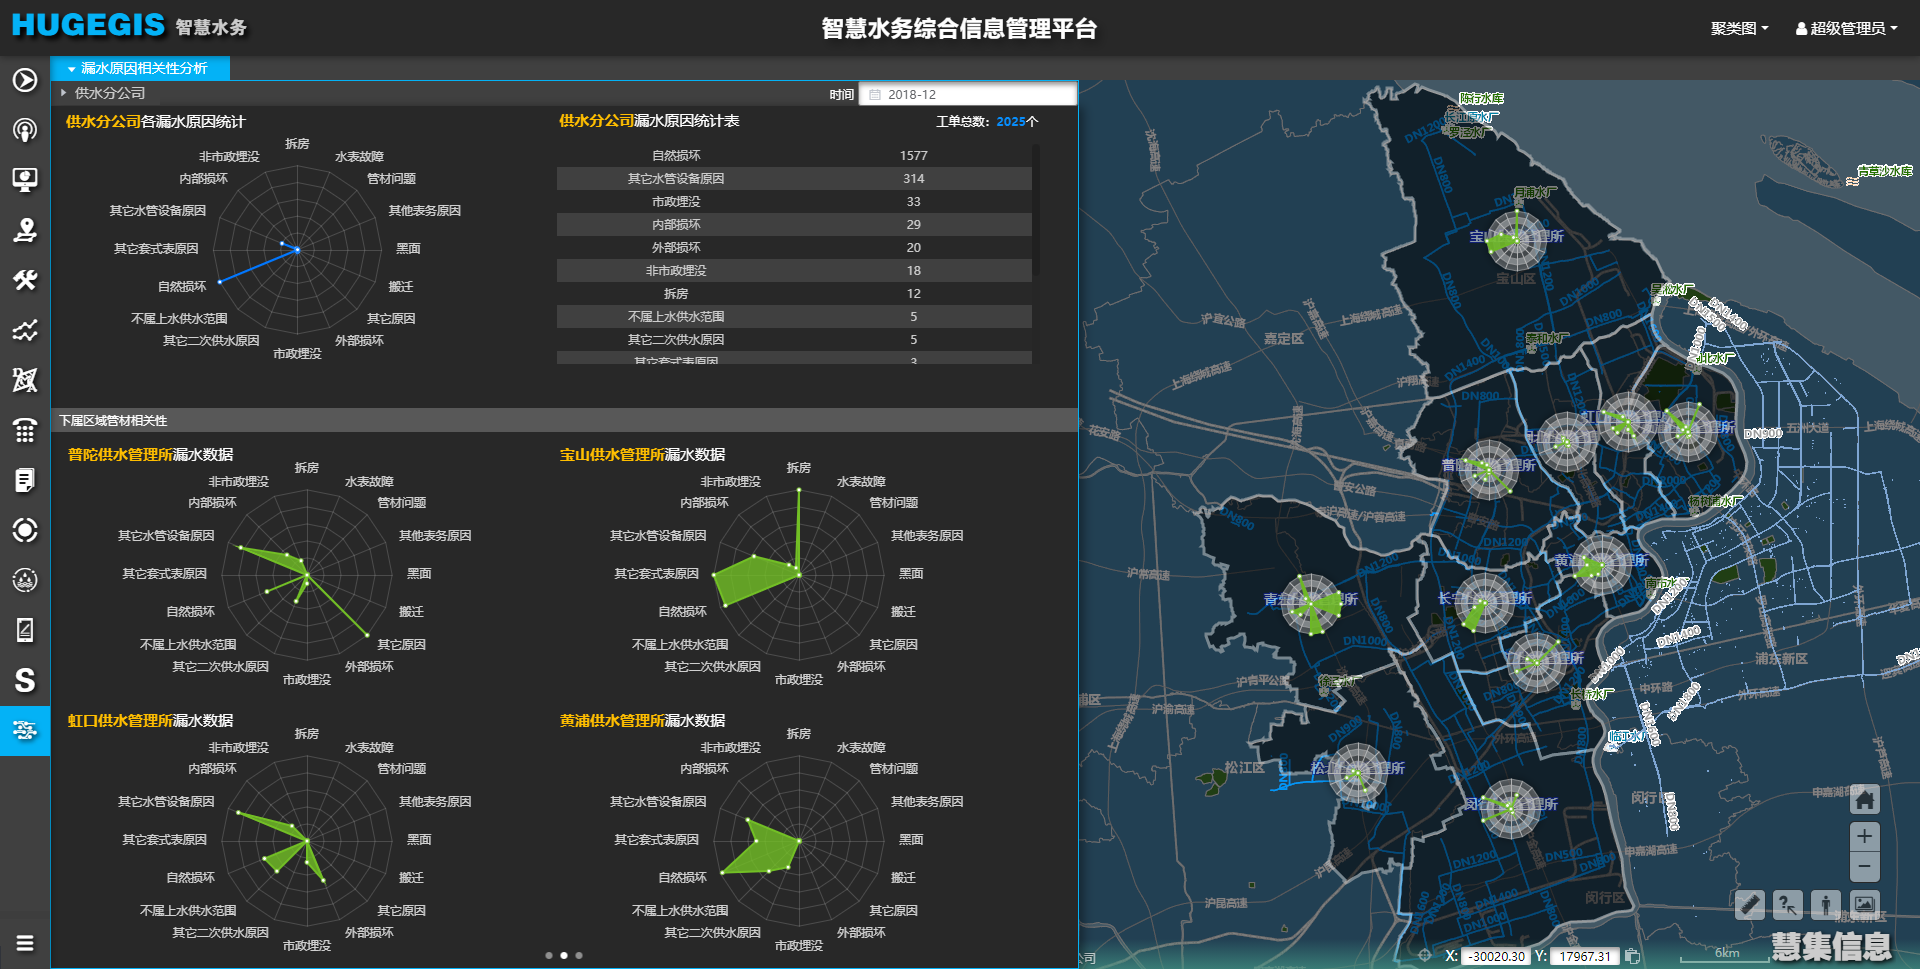Select the ruler measure tool
Viewport: 1920px width, 969px height.
point(1749,905)
